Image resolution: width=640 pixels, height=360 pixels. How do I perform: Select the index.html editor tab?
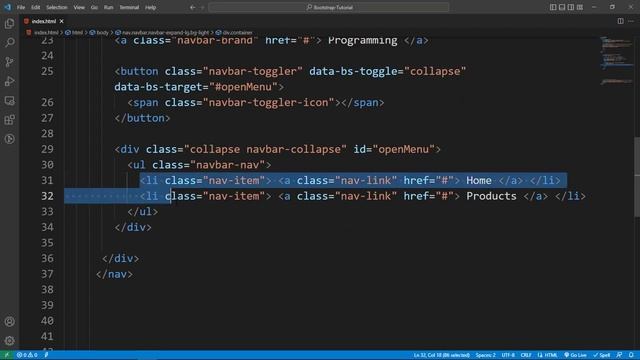44,21
